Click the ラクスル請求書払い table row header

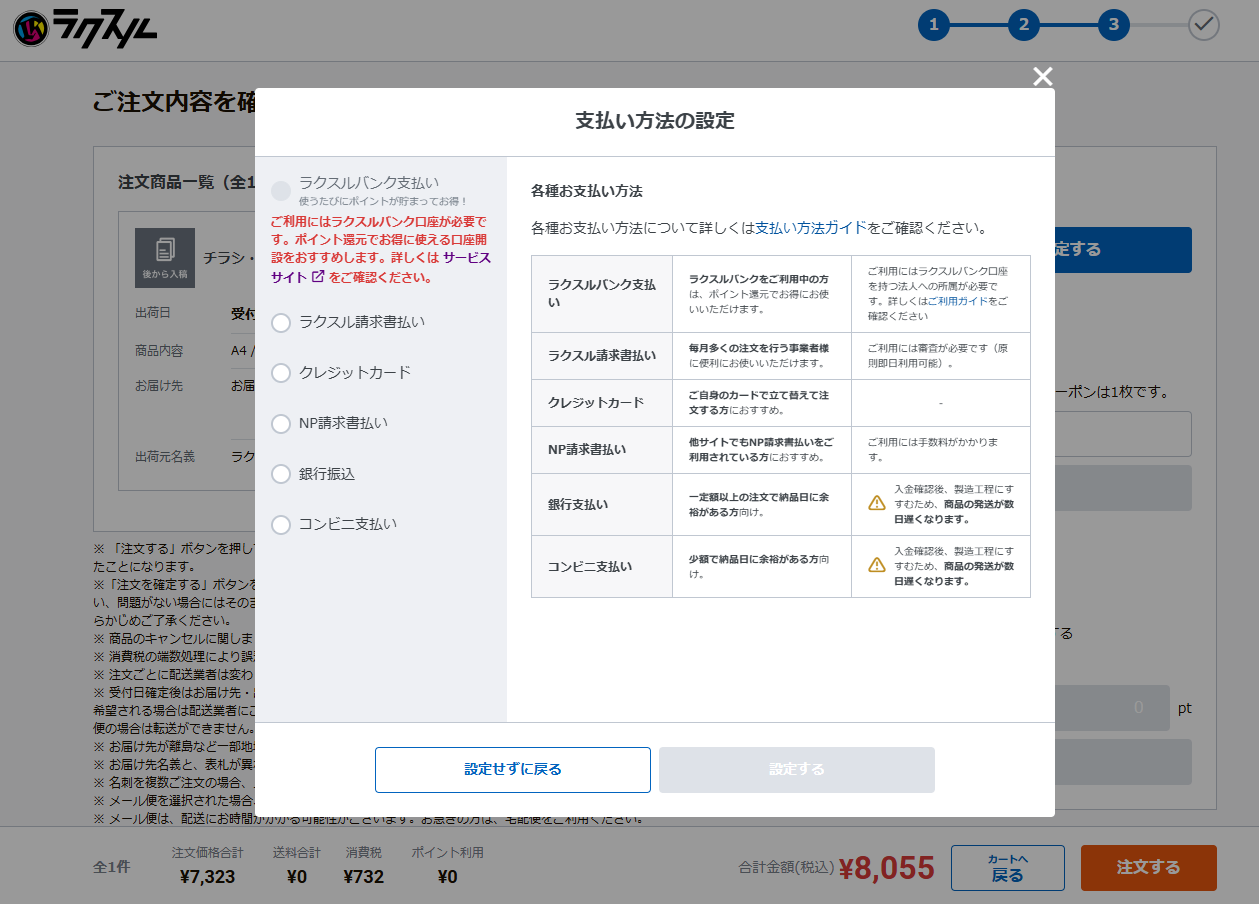pyautogui.click(x=602, y=356)
